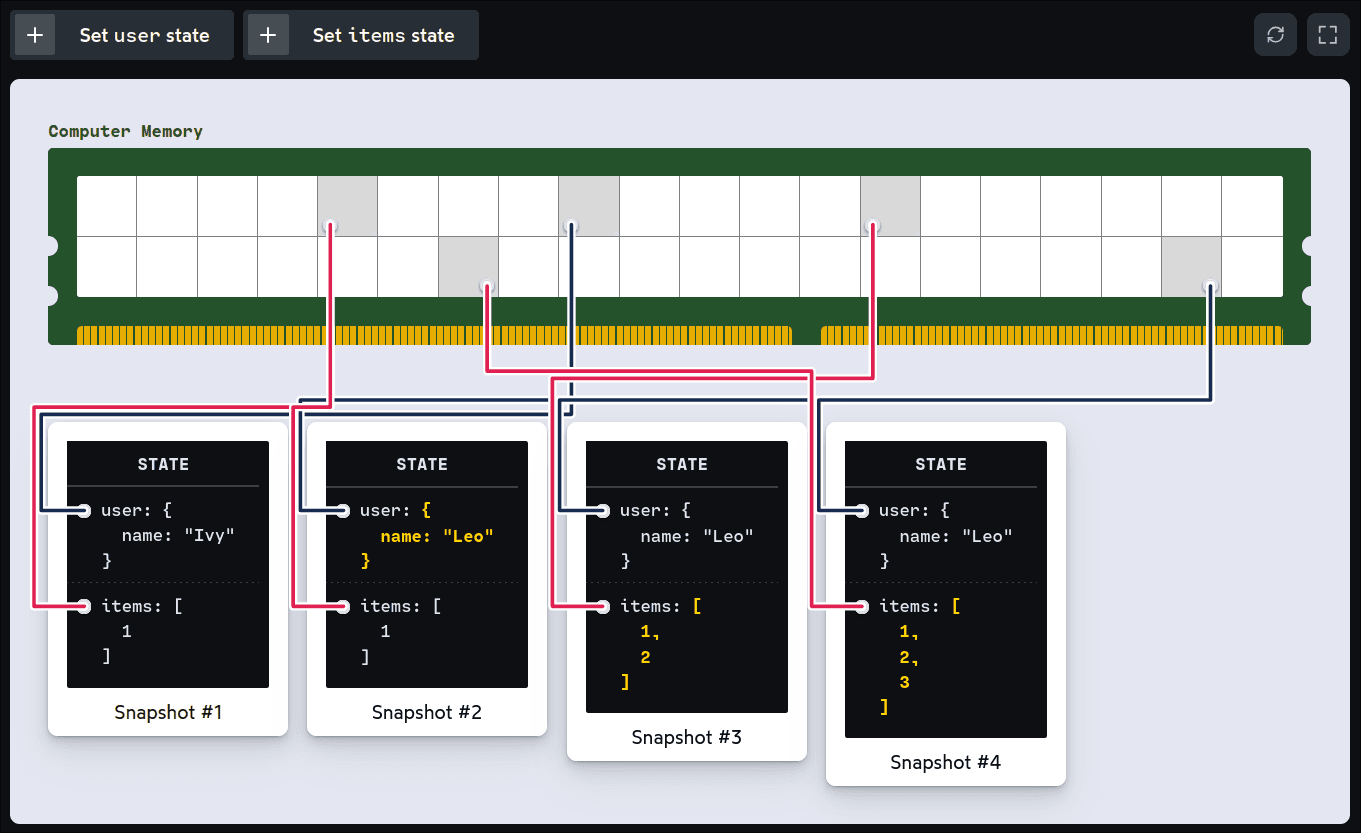Click the items pointer dot in Snapshot #1
Image resolution: width=1361 pixels, height=833 pixels.
point(84,606)
